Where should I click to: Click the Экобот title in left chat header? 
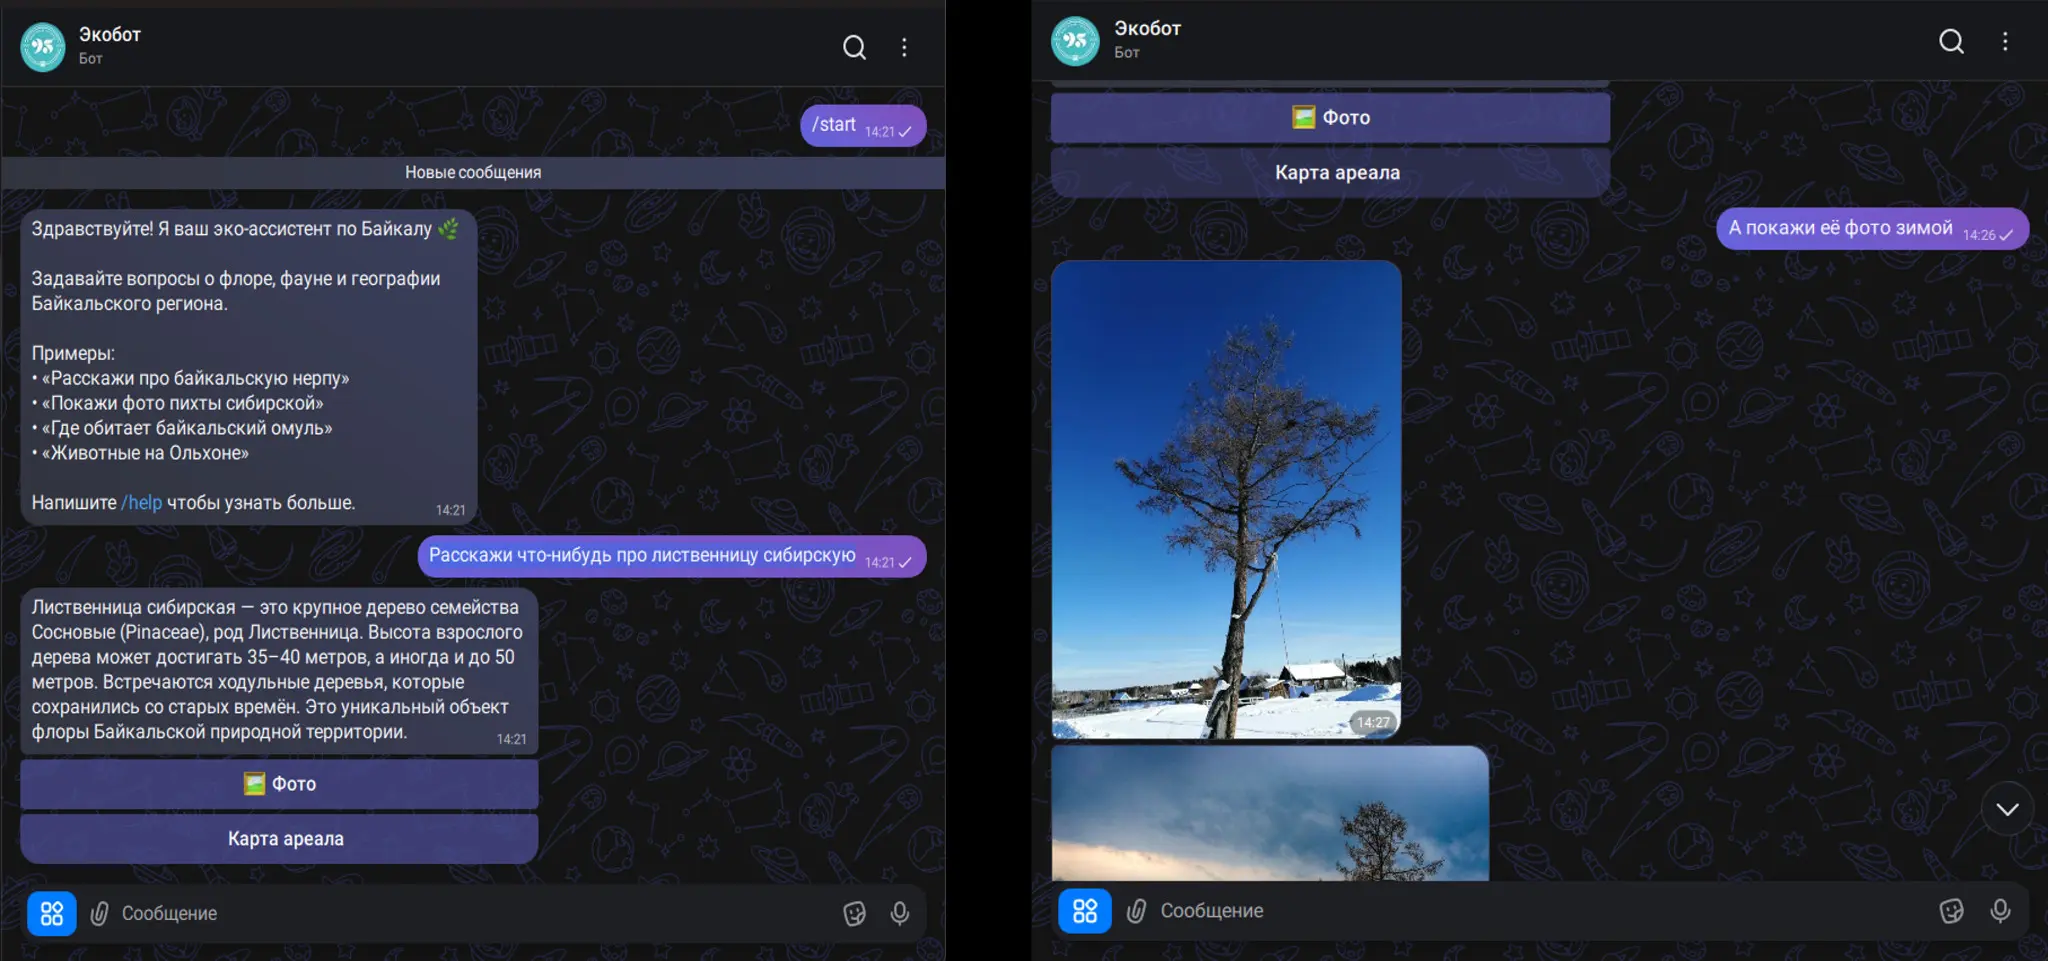pos(110,34)
